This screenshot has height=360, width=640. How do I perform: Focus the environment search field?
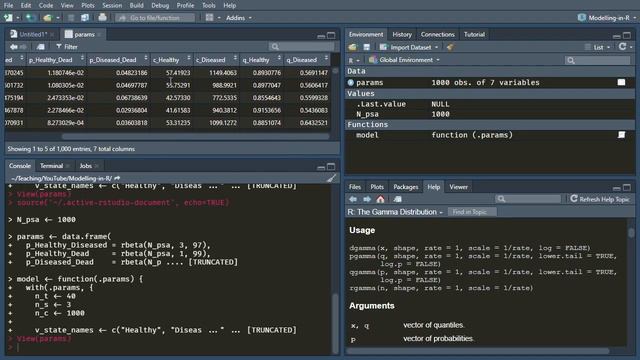click(x=598, y=60)
